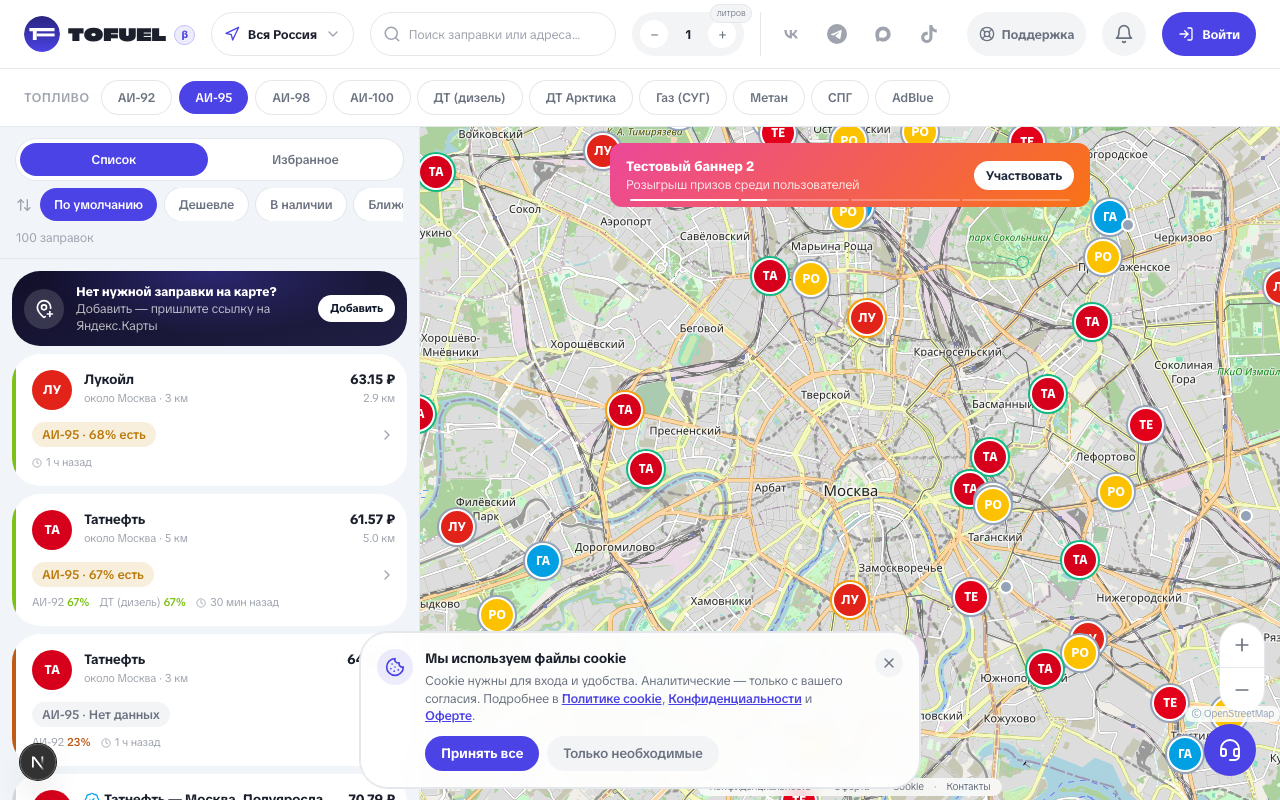Switch to the Избранное tab
This screenshot has height=800, width=1280.
tap(305, 160)
